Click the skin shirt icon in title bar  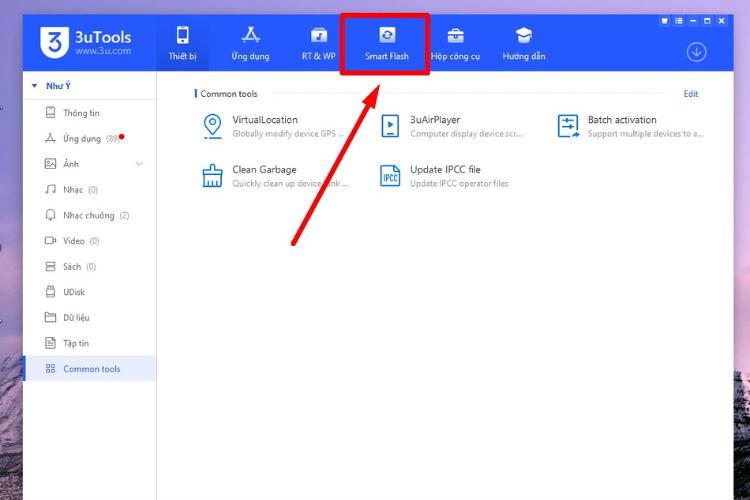664,21
